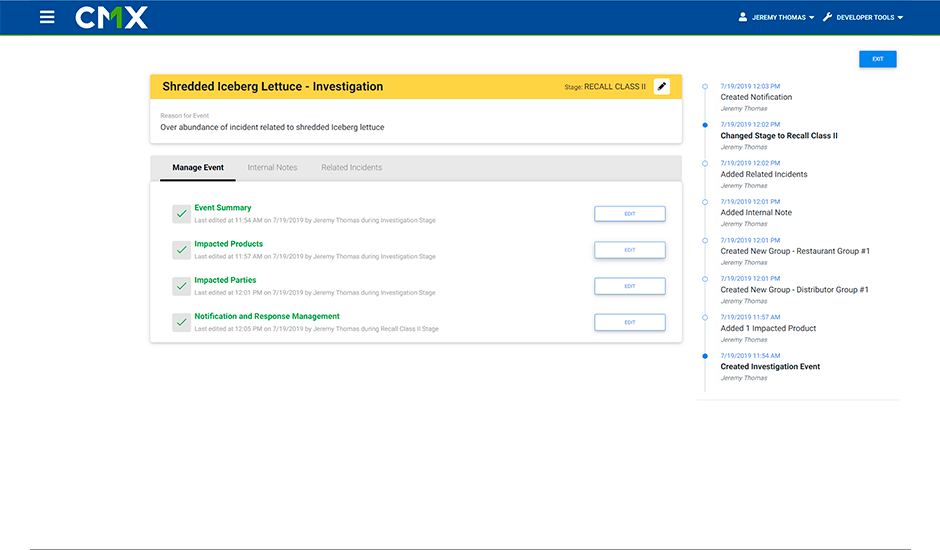Viewport: 940px width, 550px height.
Task: Click the Developer Tools wrench icon
Action: point(827,17)
